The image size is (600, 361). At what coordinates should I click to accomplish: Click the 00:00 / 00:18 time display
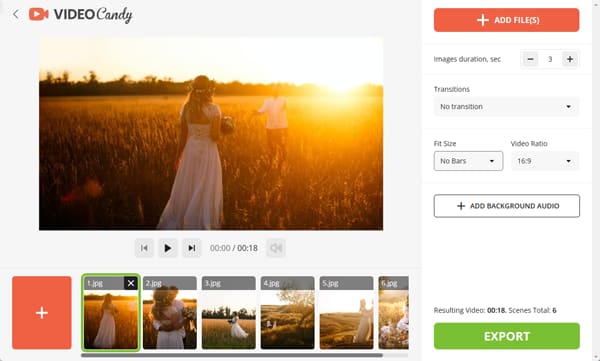coord(234,248)
